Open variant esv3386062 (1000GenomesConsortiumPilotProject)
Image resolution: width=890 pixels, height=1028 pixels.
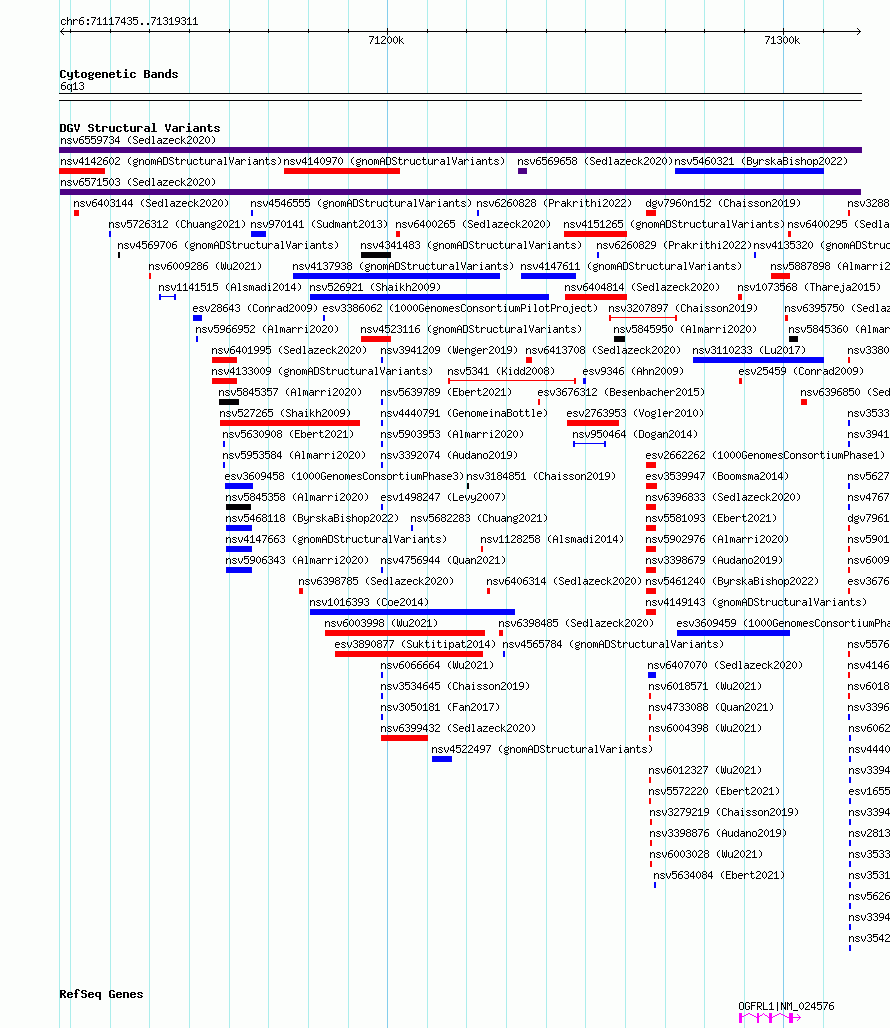tap(460, 308)
